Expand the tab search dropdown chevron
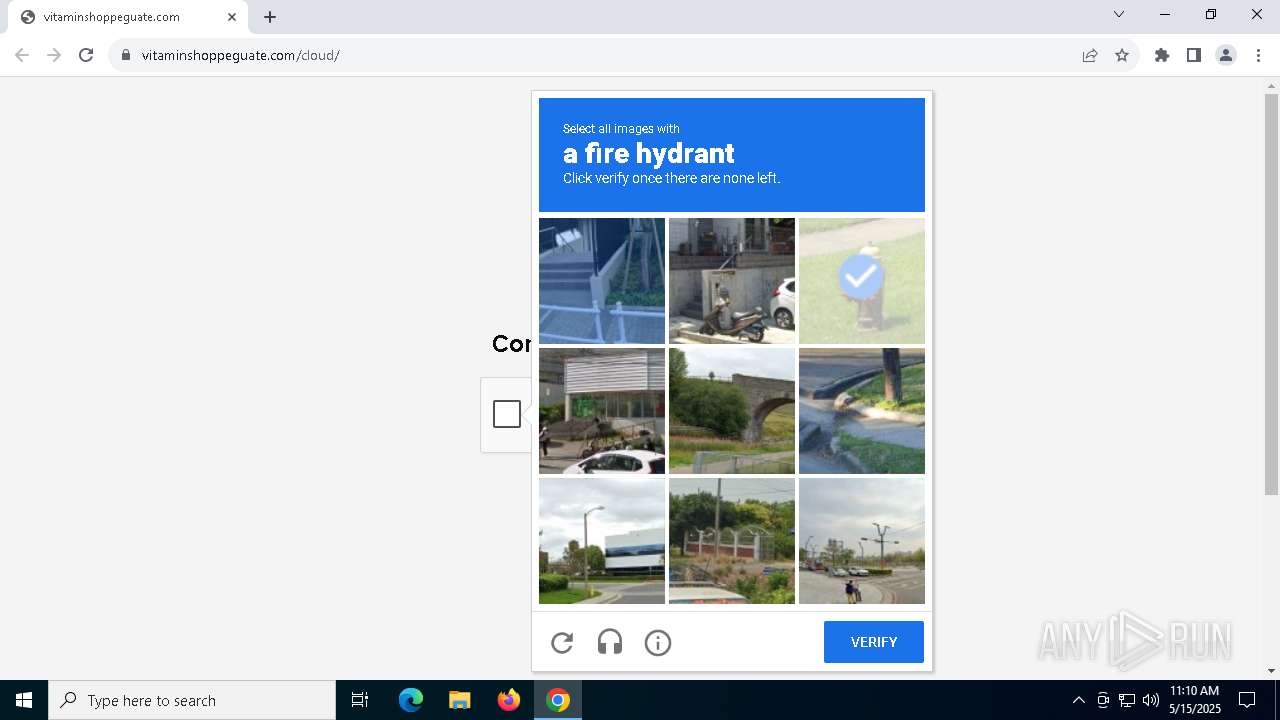The image size is (1280, 720). [1119, 14]
